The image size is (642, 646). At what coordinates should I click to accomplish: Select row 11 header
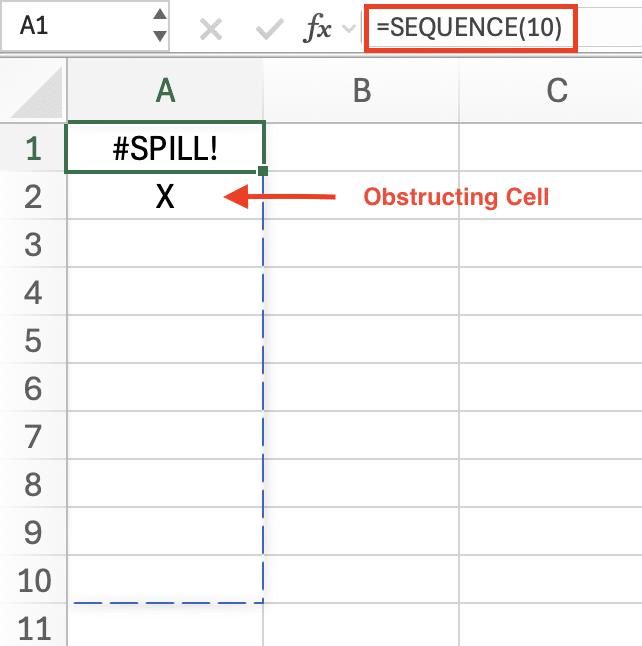pos(33,626)
